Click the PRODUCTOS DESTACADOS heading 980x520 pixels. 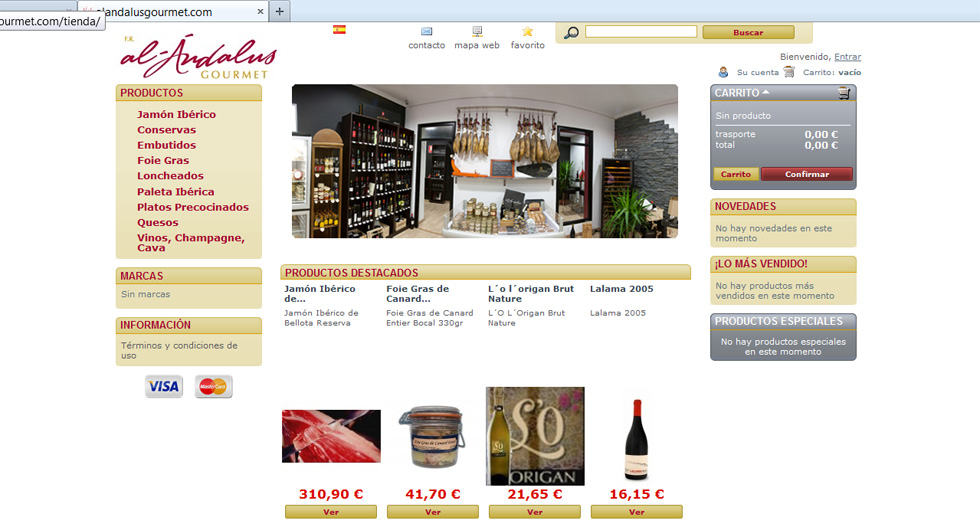point(351,272)
